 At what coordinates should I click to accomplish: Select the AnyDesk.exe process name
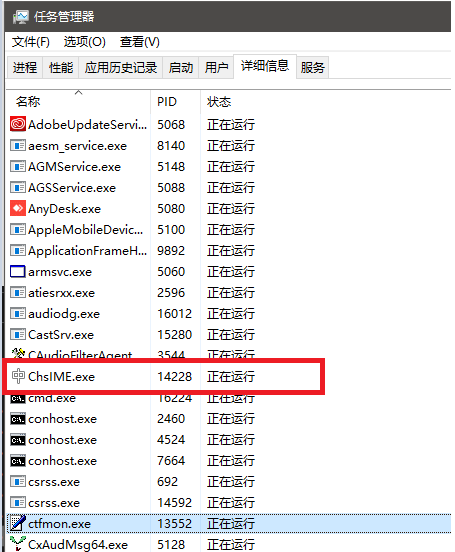point(64,209)
